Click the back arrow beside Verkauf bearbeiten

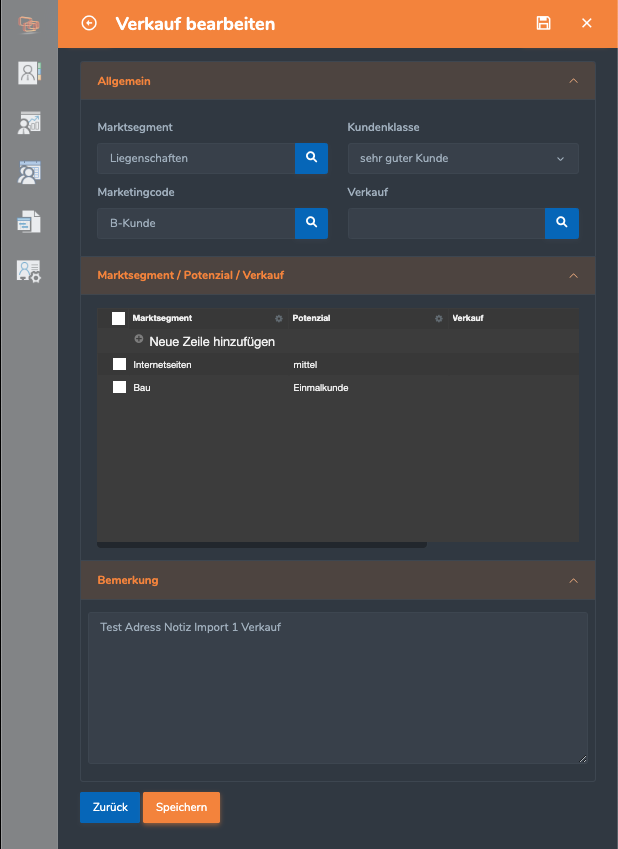pyautogui.click(x=89, y=23)
